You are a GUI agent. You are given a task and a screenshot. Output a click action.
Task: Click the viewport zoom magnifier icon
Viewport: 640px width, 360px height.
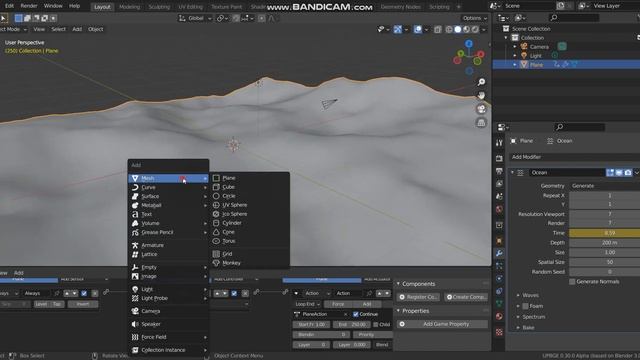(x=481, y=82)
